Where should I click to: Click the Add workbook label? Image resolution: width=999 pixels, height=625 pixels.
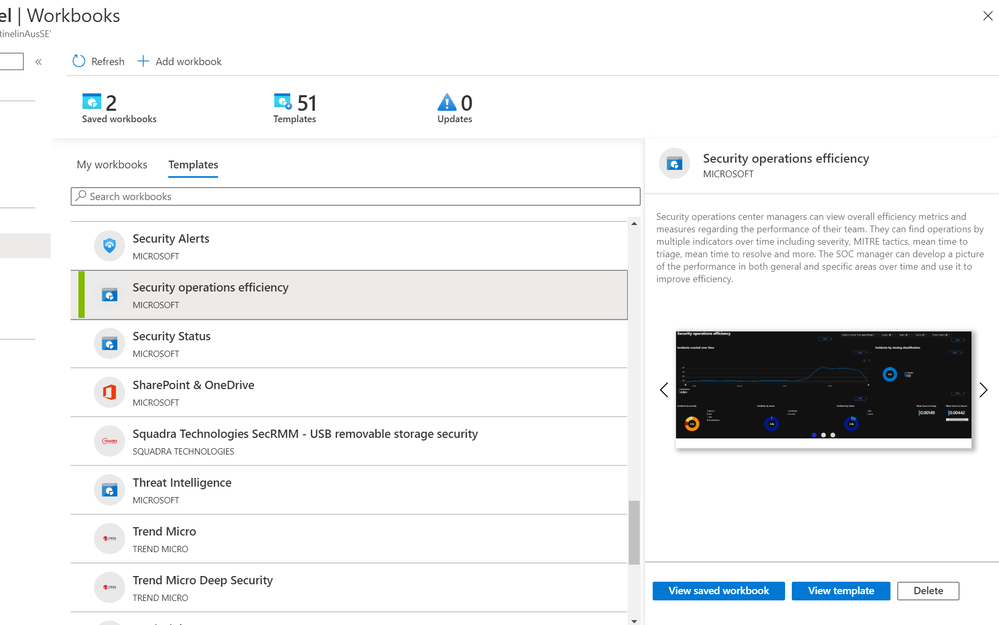[x=189, y=61]
